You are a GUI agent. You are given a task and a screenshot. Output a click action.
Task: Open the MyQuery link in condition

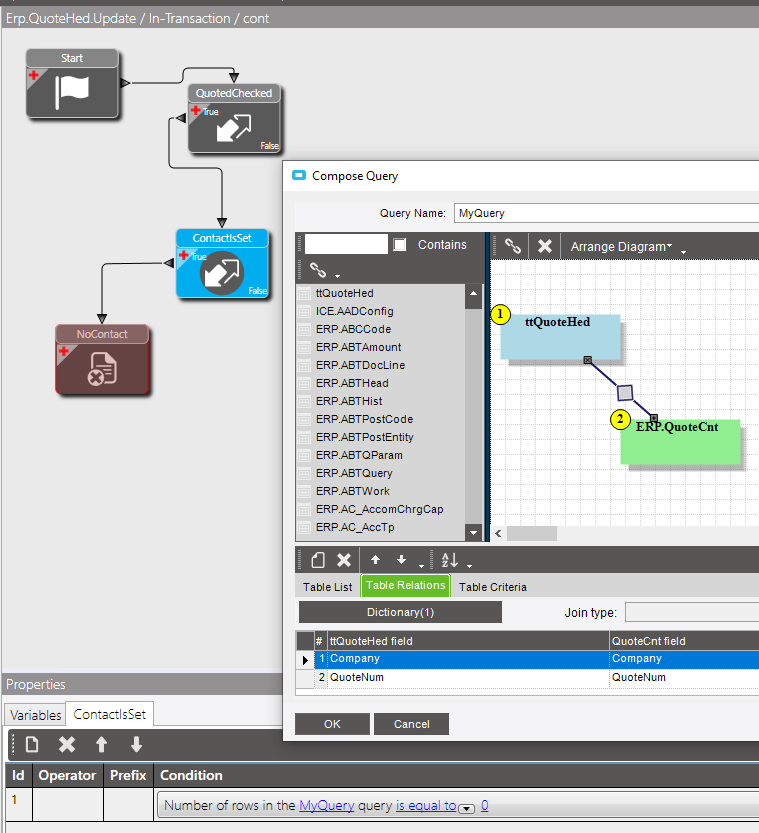tap(327, 805)
